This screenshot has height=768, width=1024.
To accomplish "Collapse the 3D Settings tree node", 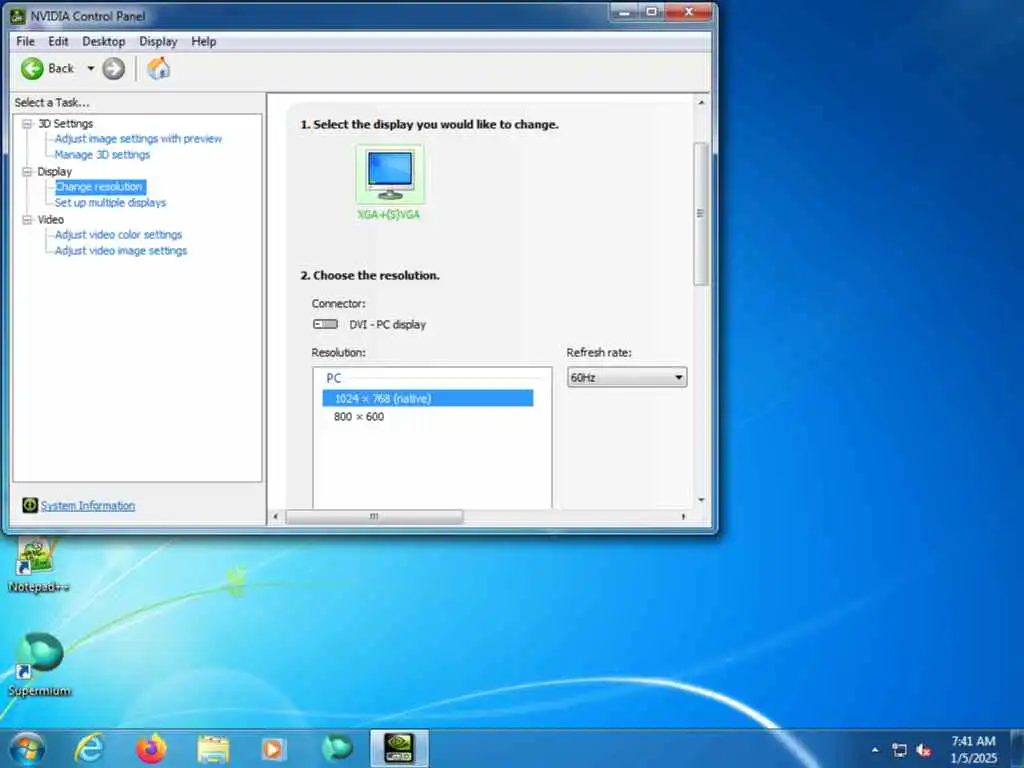I will pos(27,123).
